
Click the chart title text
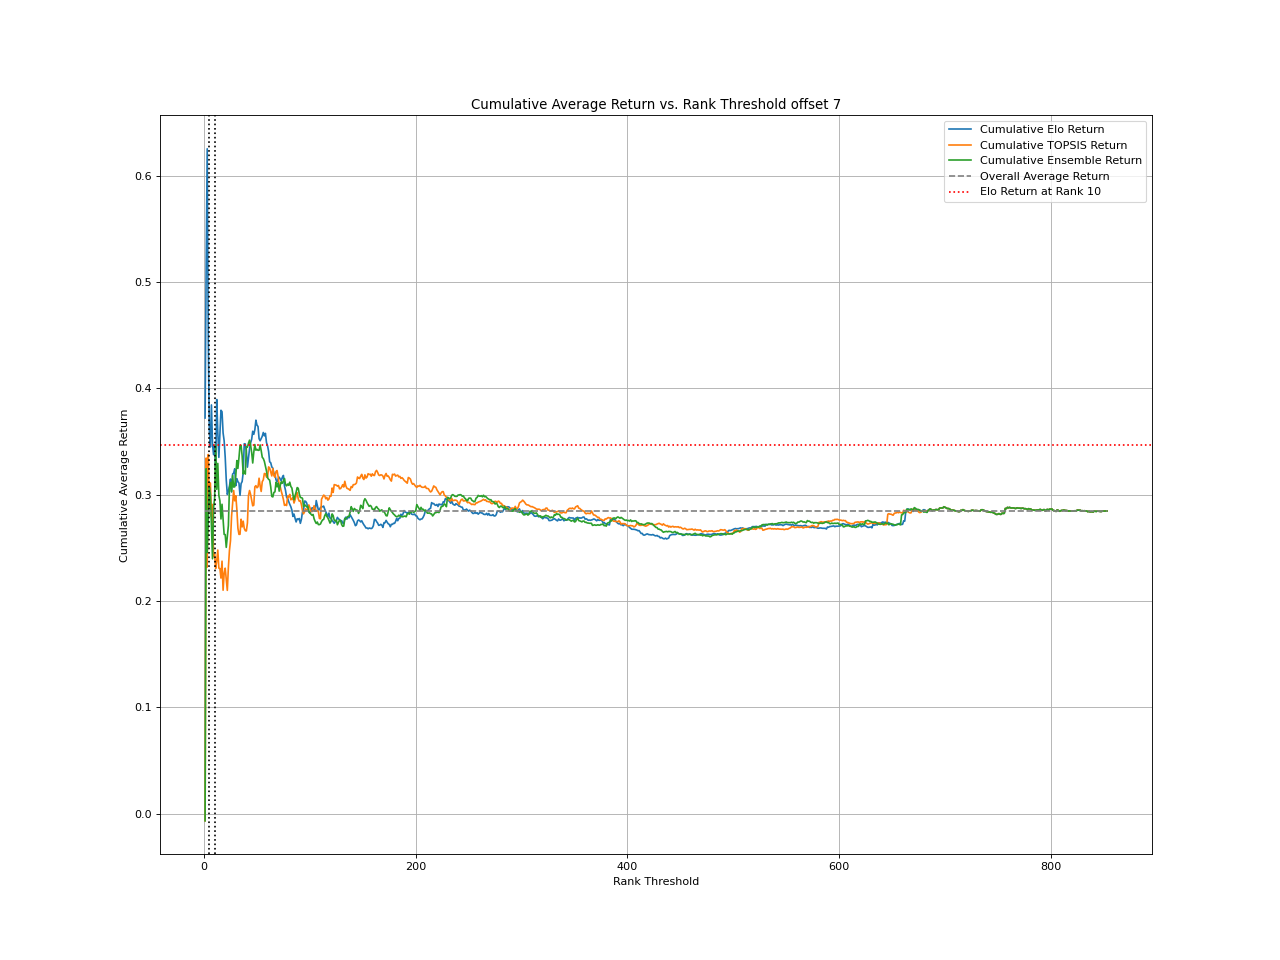[655, 103]
